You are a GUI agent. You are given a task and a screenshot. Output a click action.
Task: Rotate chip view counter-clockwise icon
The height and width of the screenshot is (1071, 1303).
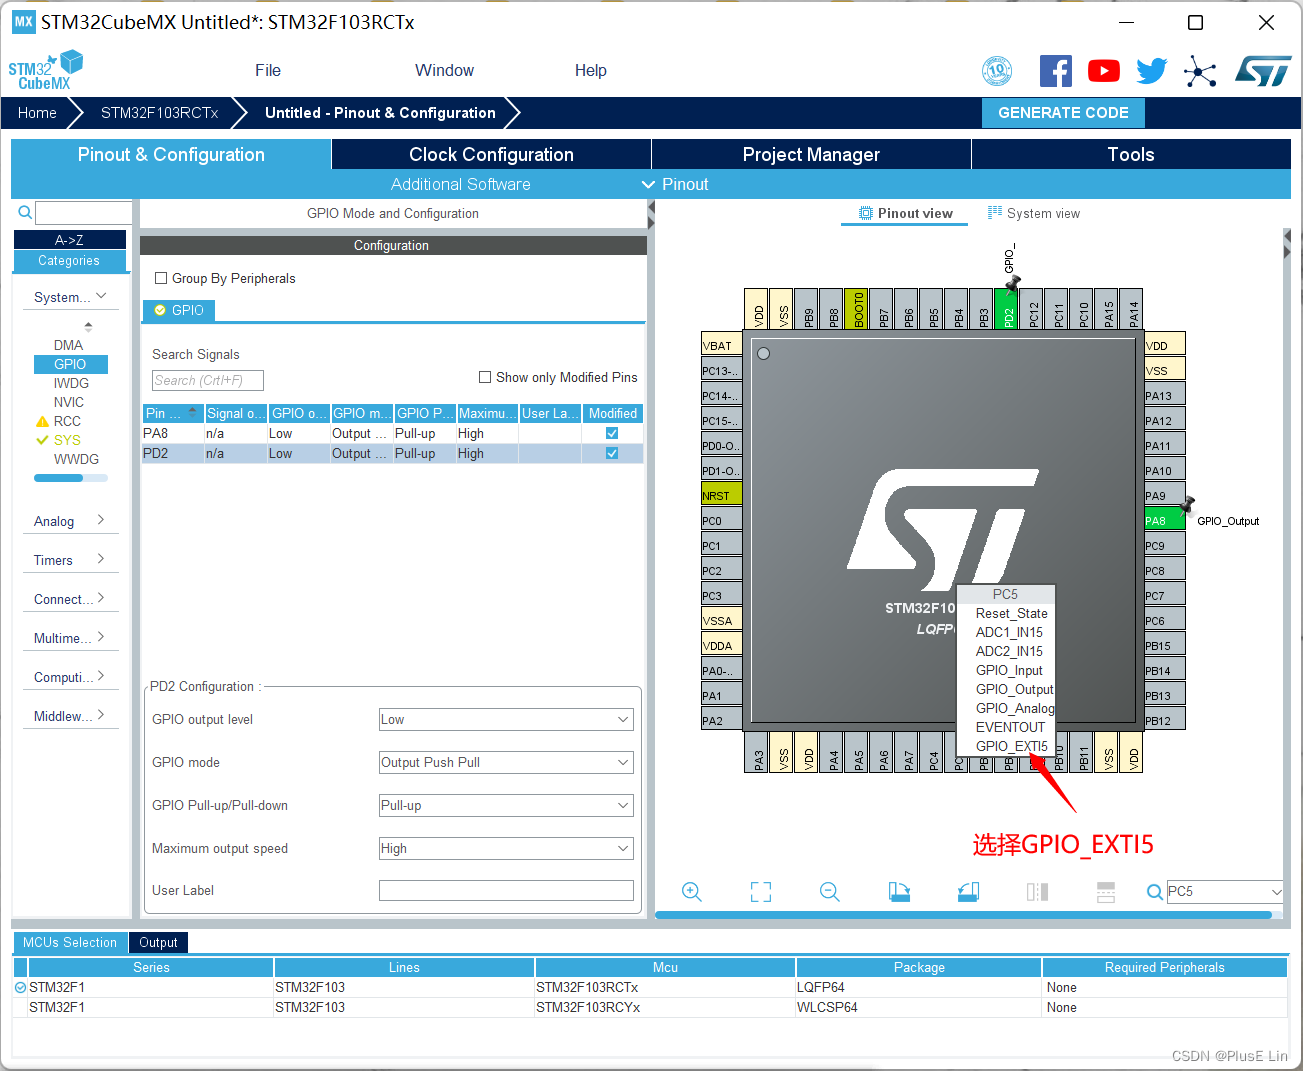[x=968, y=892]
